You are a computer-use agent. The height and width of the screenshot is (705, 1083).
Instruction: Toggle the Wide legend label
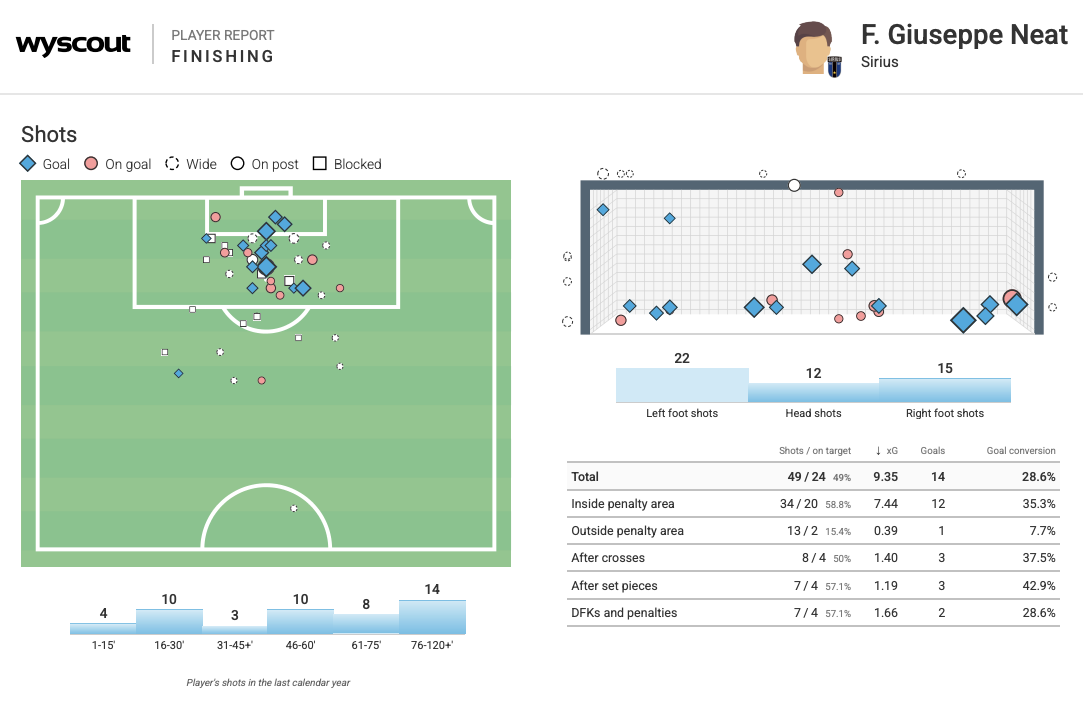[x=201, y=164]
